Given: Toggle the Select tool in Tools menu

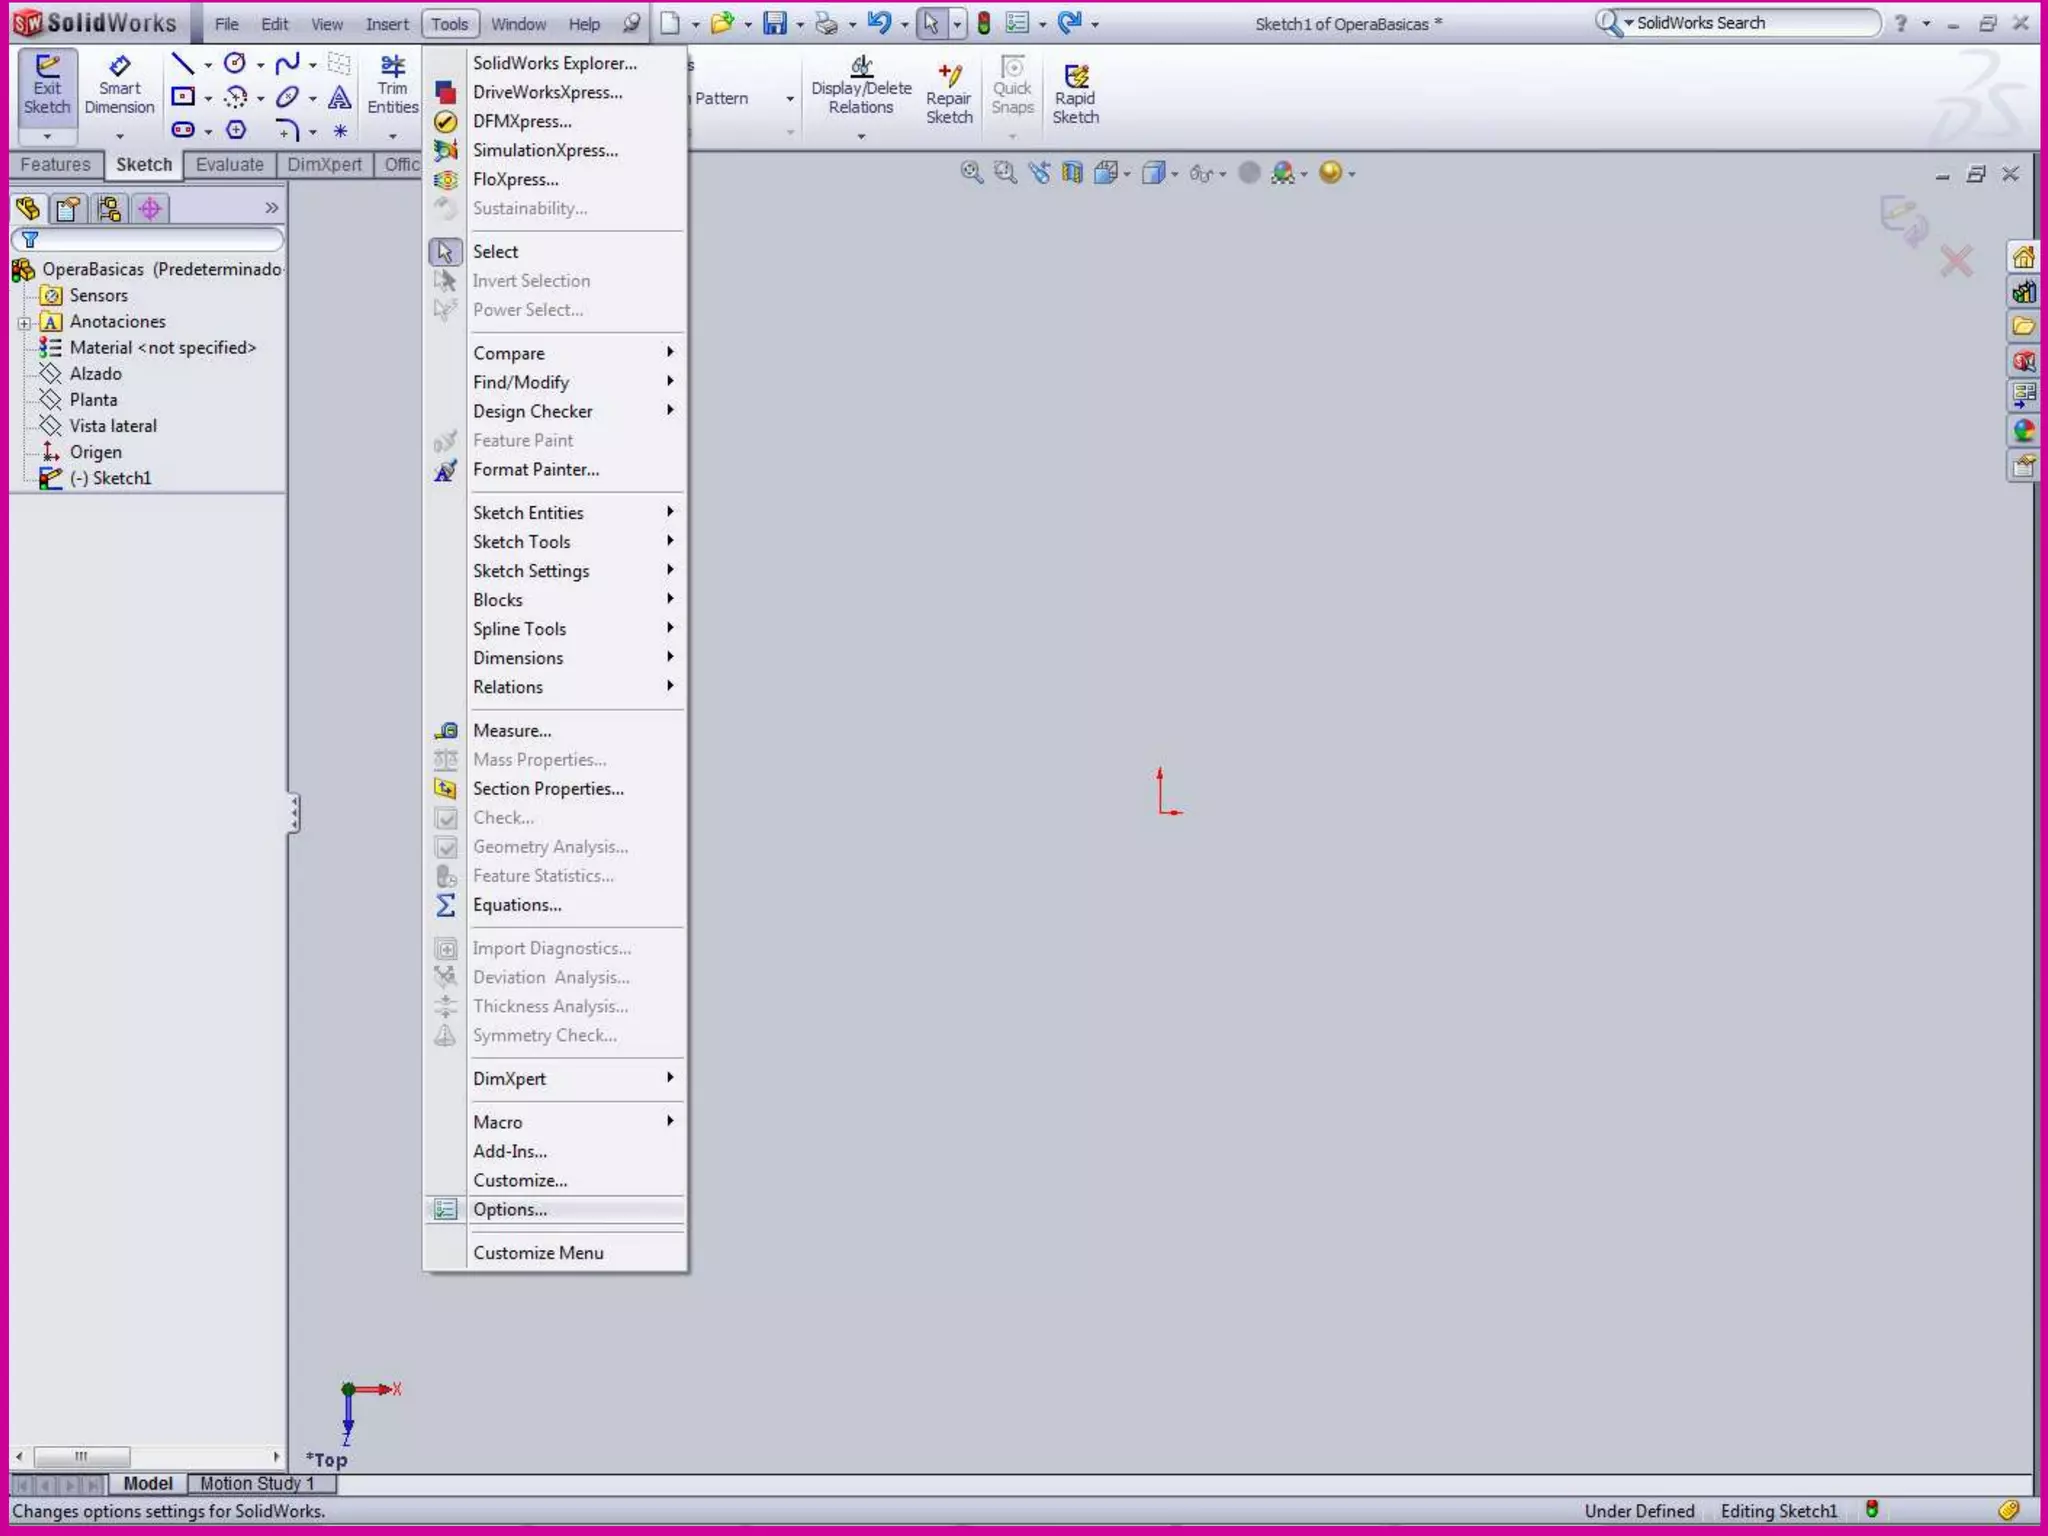Looking at the screenshot, I should [x=496, y=252].
